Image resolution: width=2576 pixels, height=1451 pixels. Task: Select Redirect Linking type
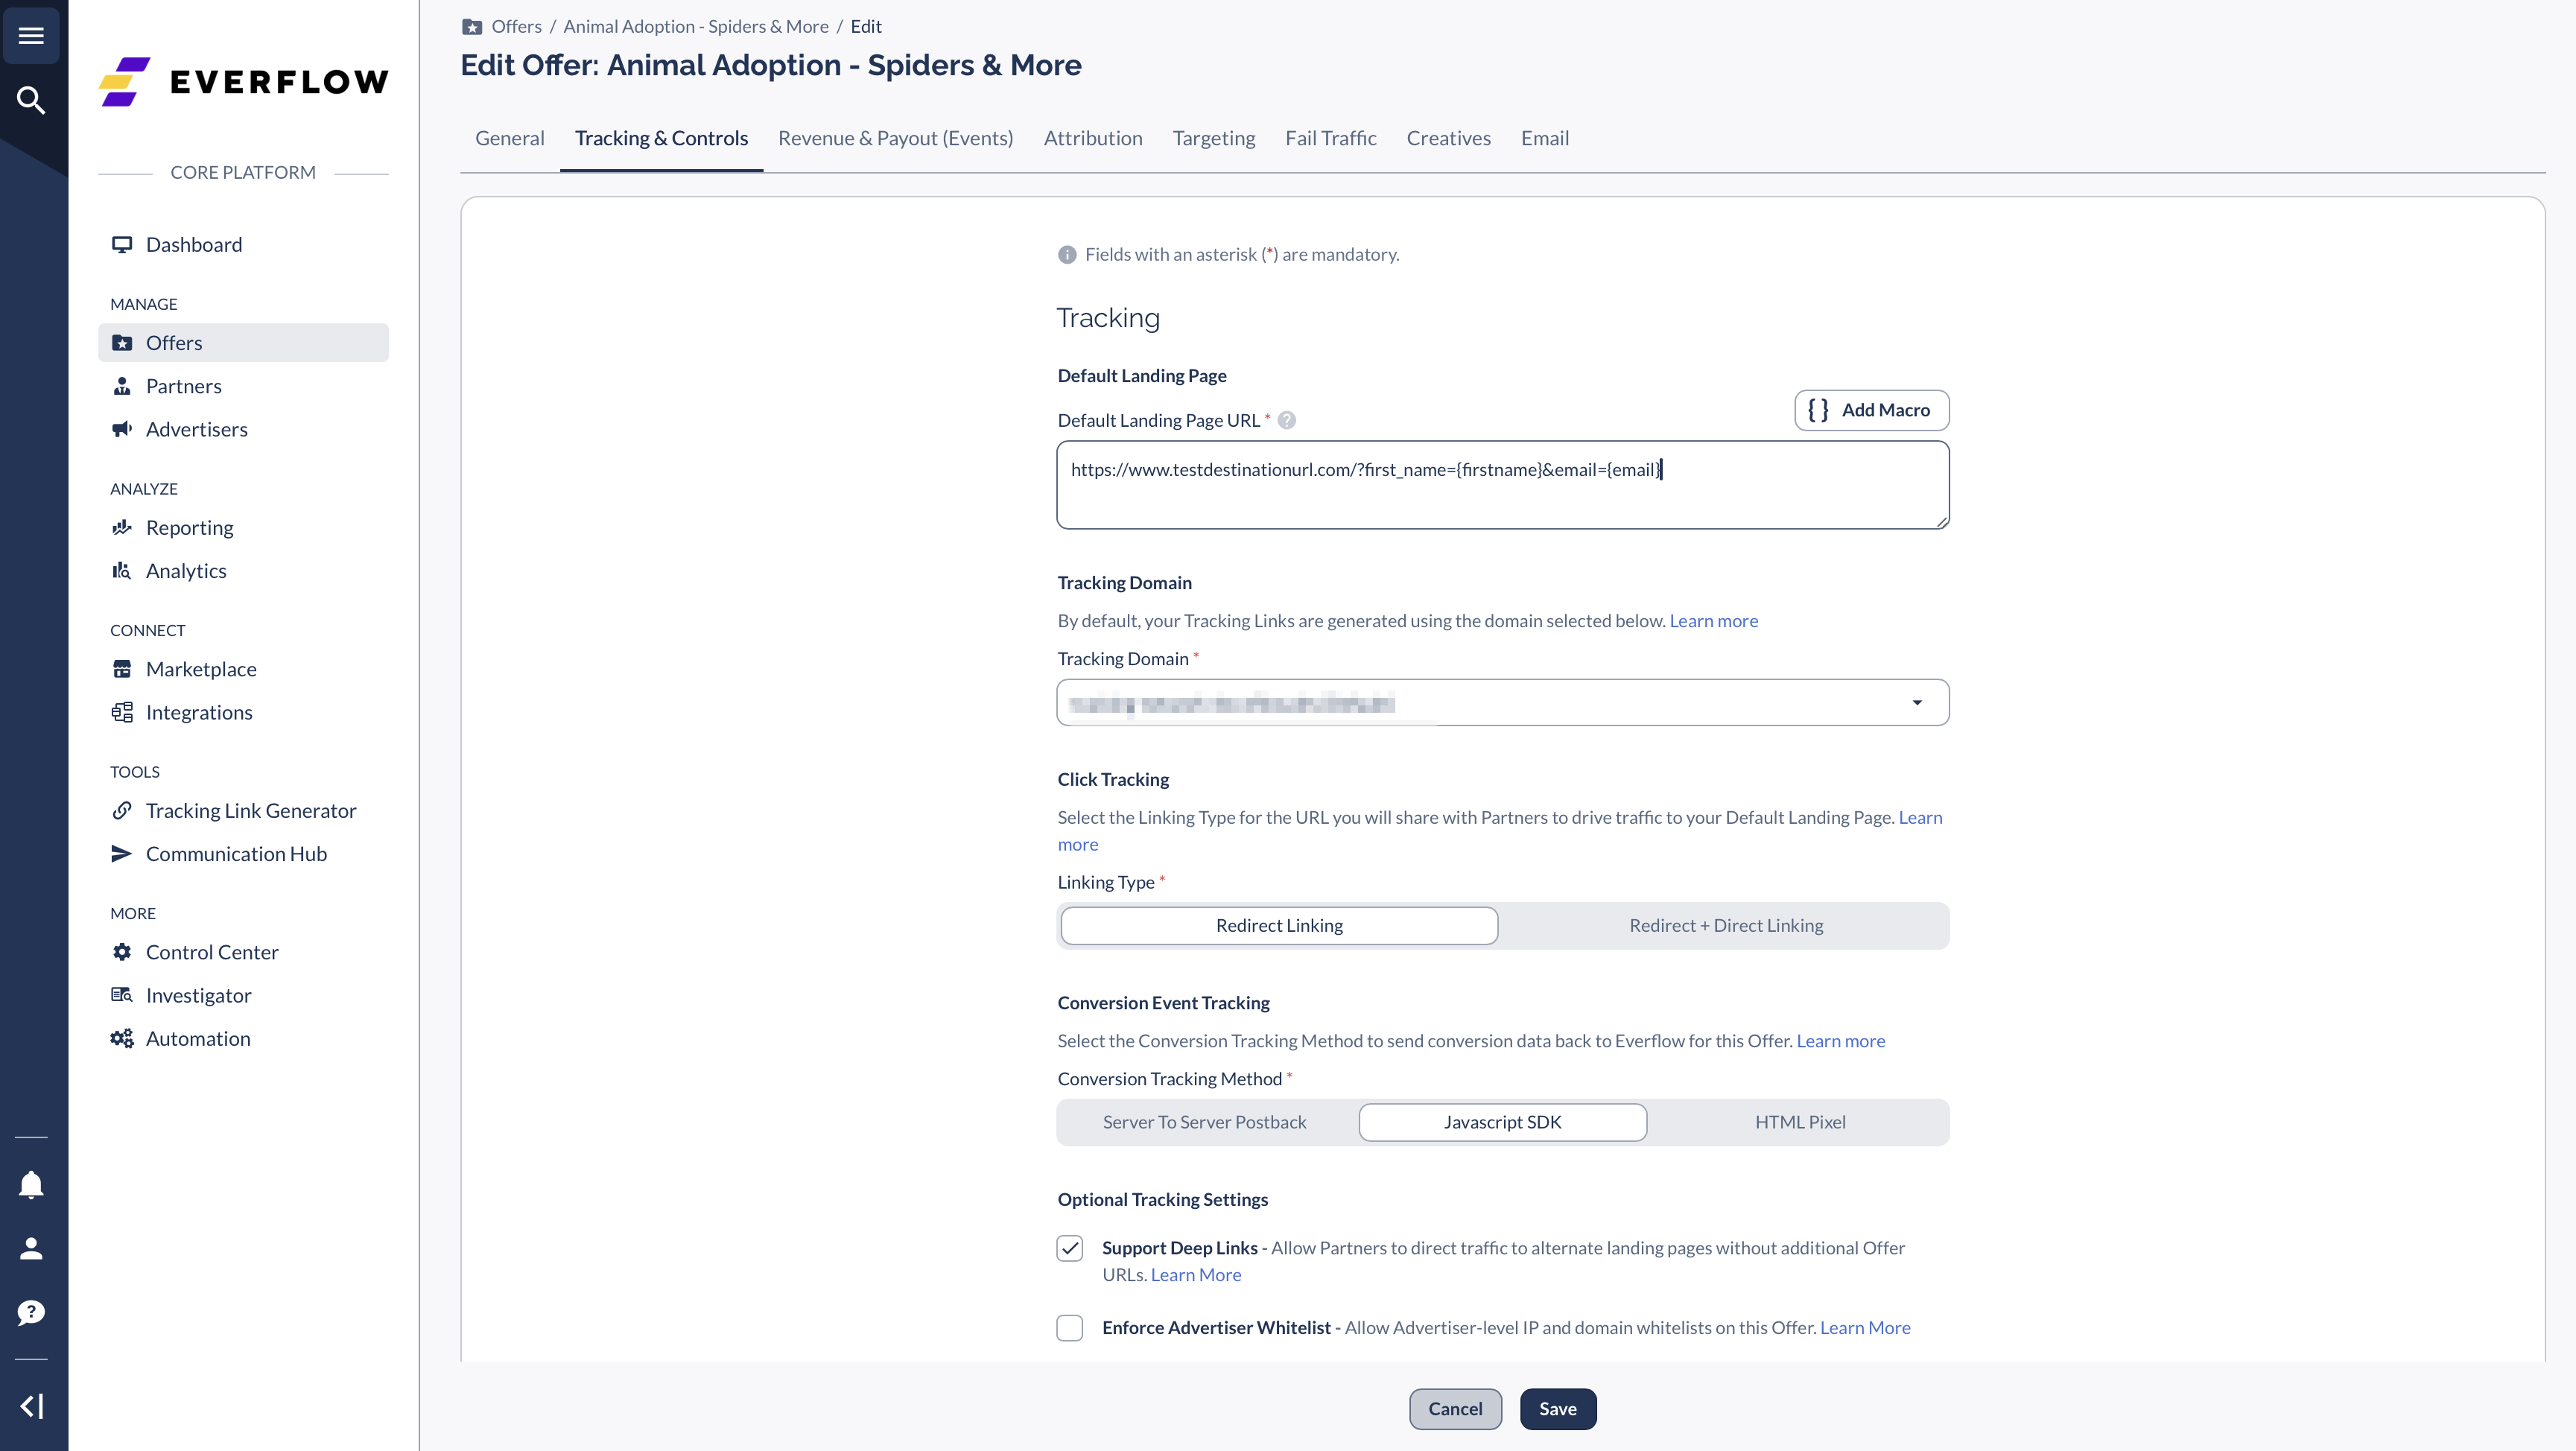coord(1279,925)
